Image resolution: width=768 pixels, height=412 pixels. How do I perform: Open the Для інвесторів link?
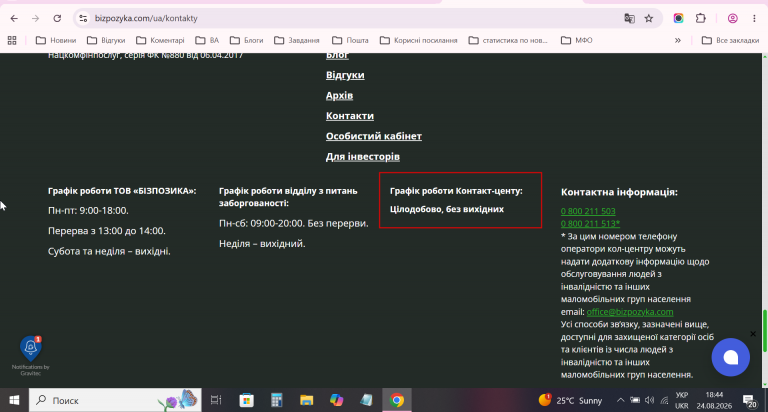(363, 157)
